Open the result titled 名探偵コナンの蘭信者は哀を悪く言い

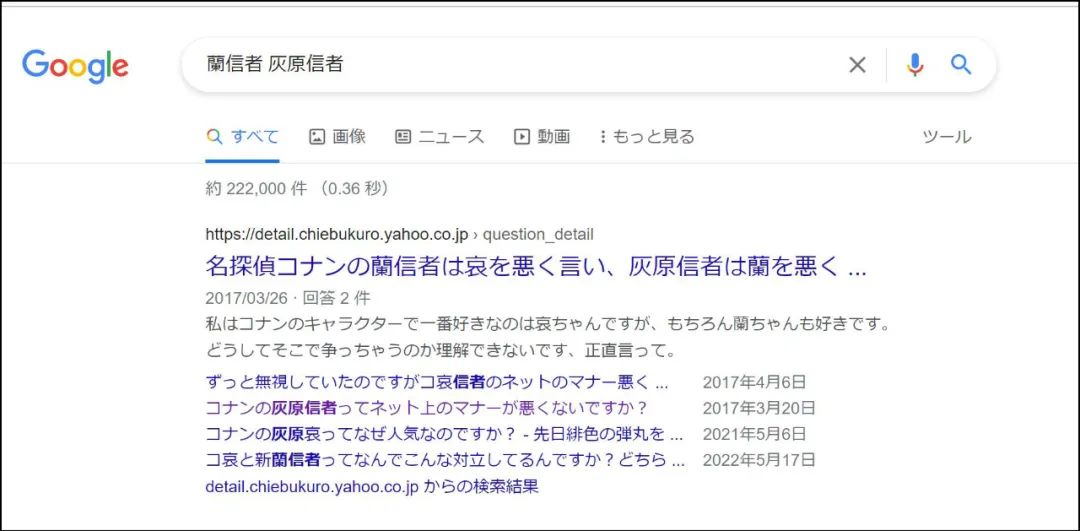pyautogui.click(x=536, y=266)
